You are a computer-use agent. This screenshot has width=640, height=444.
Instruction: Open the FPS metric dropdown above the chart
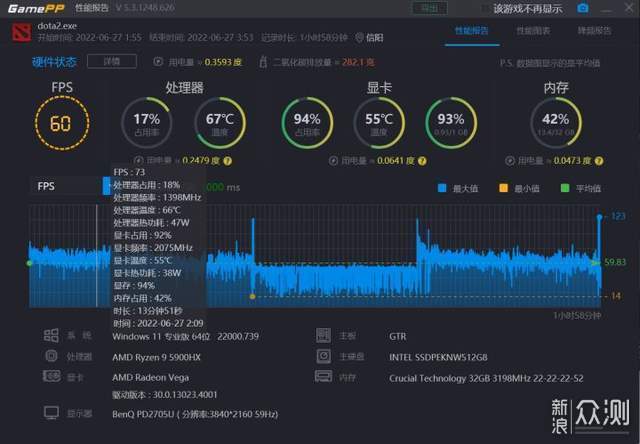(x=71, y=186)
